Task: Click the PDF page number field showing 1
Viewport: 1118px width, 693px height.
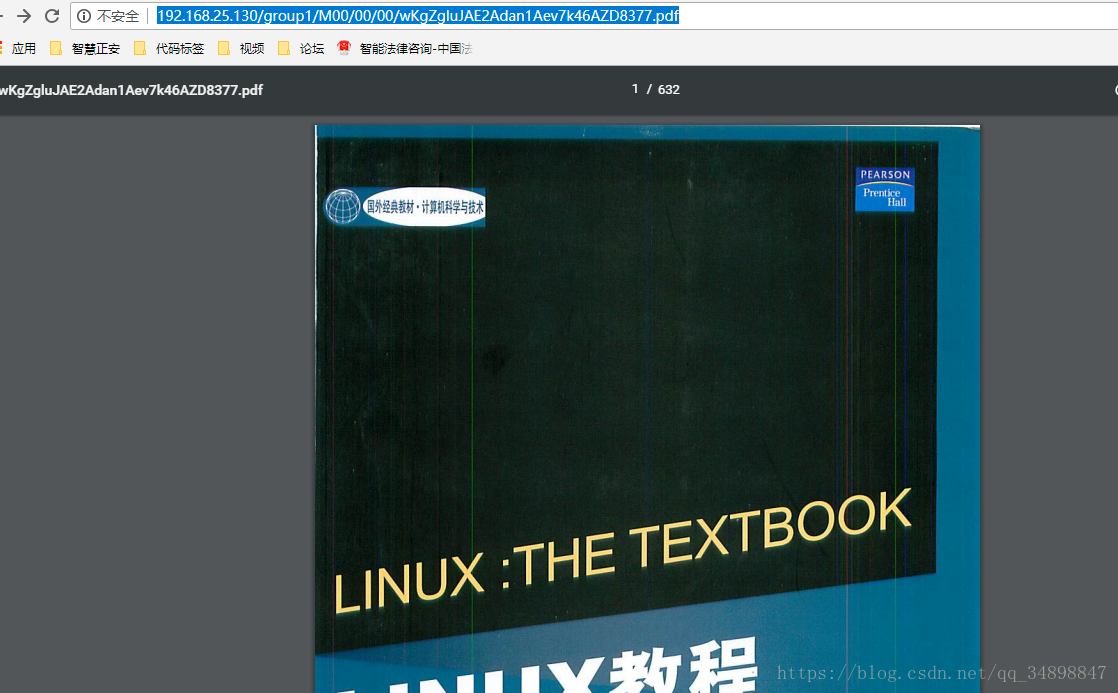Action: (635, 89)
